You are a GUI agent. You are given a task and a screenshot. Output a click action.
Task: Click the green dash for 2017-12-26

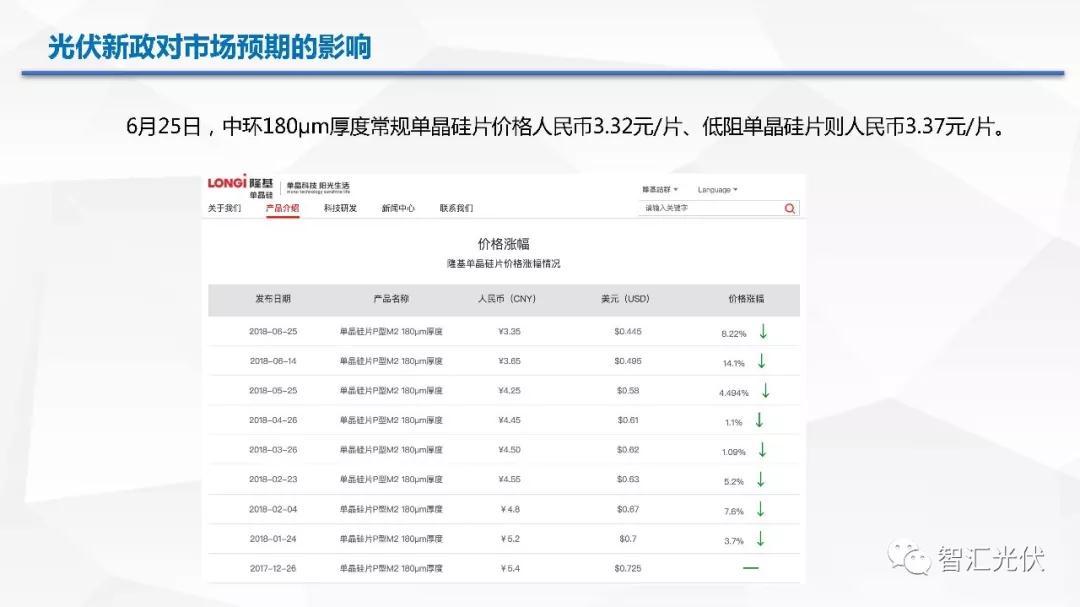751,568
